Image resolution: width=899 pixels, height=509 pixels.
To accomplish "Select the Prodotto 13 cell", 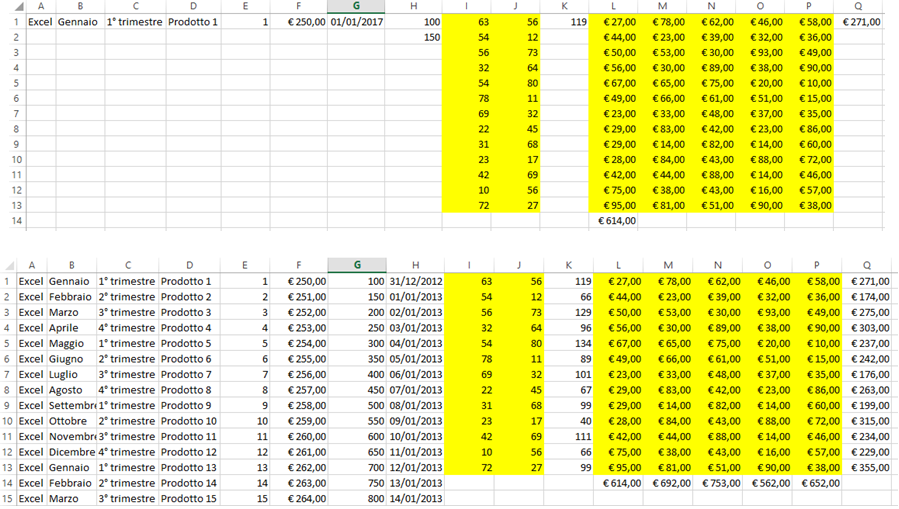I will [189, 467].
